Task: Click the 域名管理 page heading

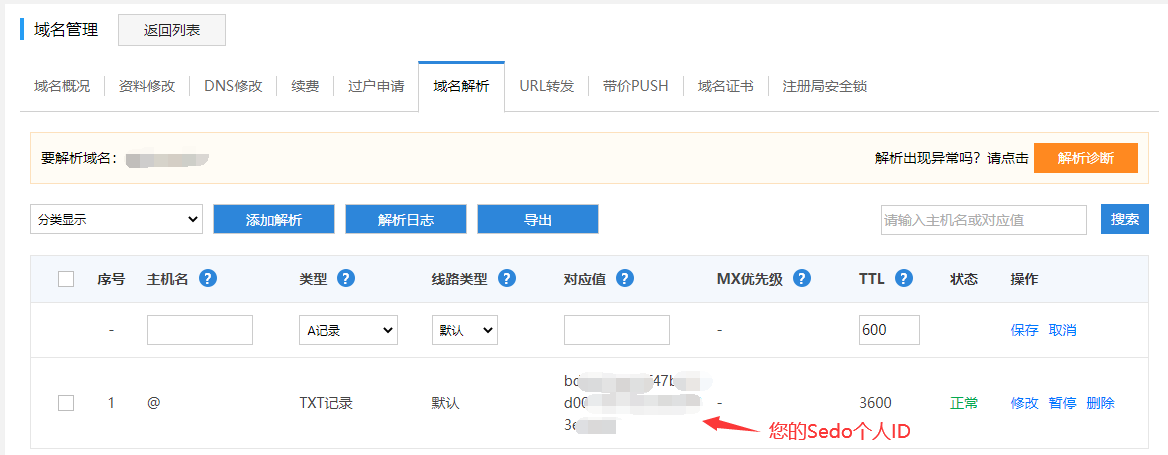Action: point(66,30)
